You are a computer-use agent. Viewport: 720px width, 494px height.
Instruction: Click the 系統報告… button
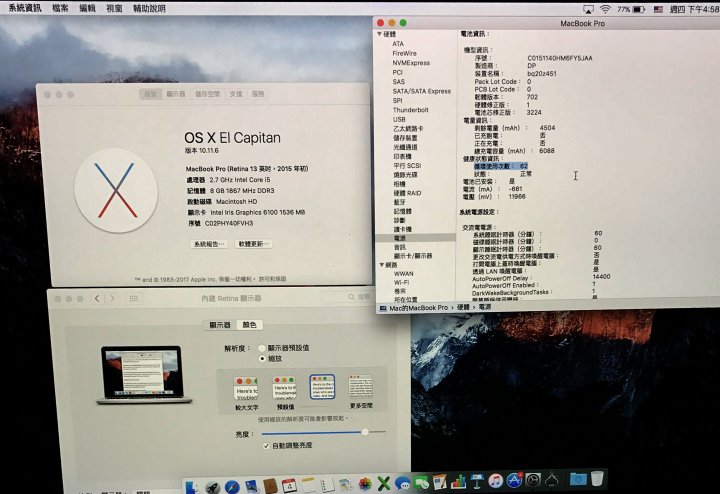[209, 244]
